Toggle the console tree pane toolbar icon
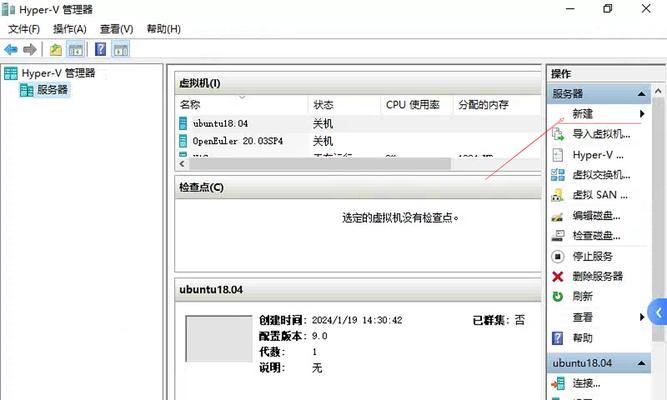The width and height of the screenshot is (667, 400). [x=76, y=50]
